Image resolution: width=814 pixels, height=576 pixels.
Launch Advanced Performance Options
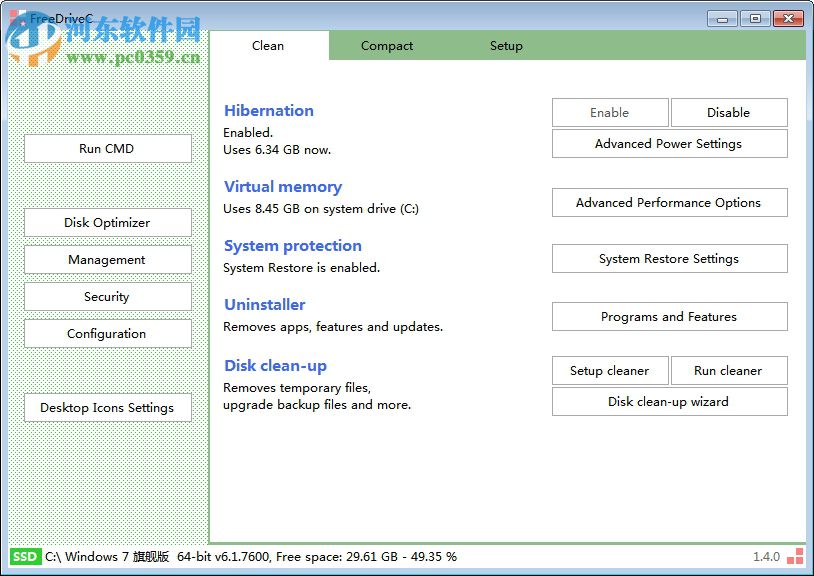click(669, 203)
